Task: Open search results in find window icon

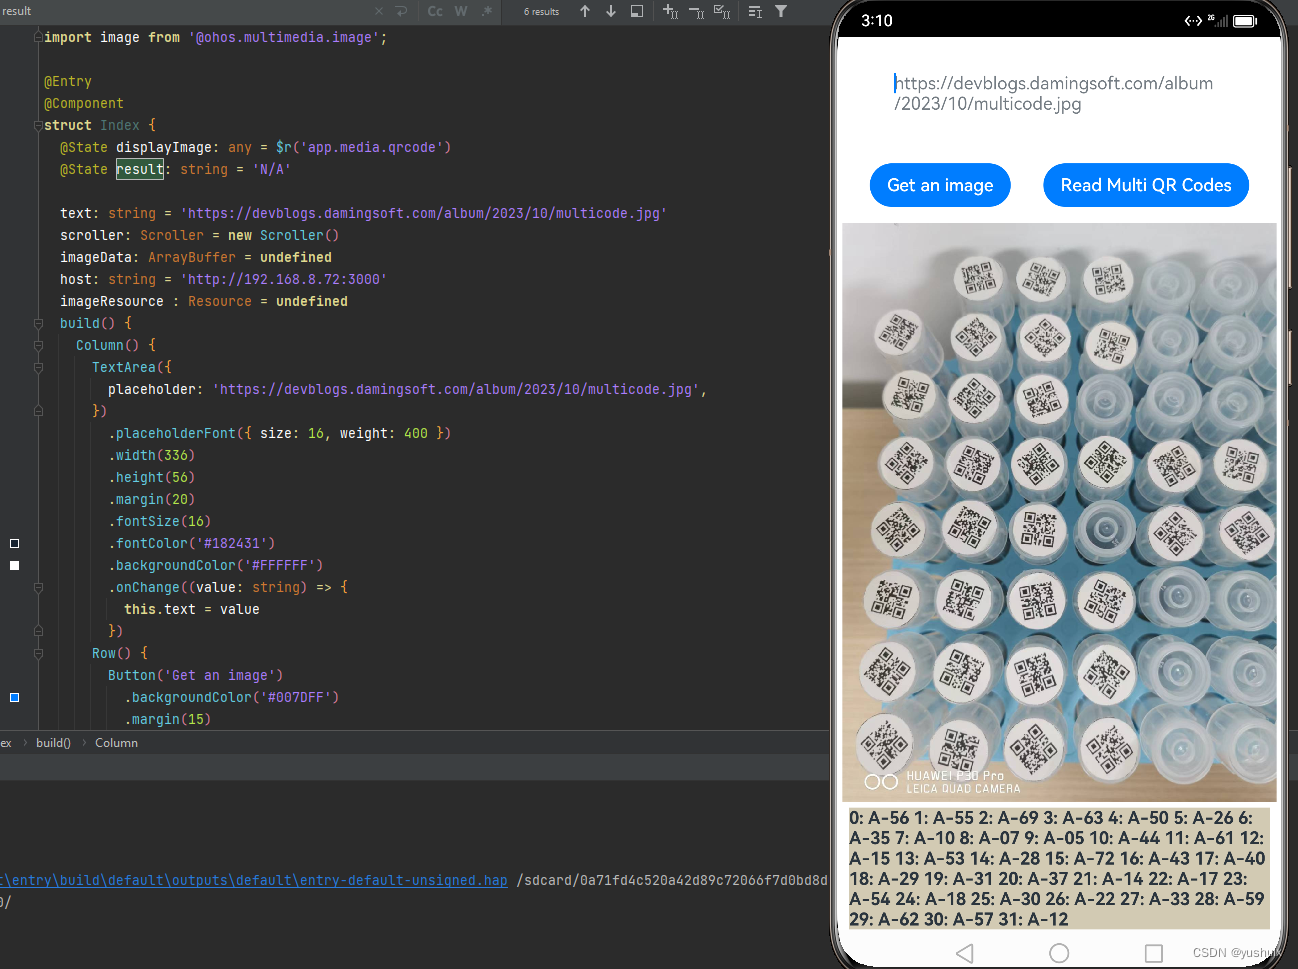Action: coord(637,11)
